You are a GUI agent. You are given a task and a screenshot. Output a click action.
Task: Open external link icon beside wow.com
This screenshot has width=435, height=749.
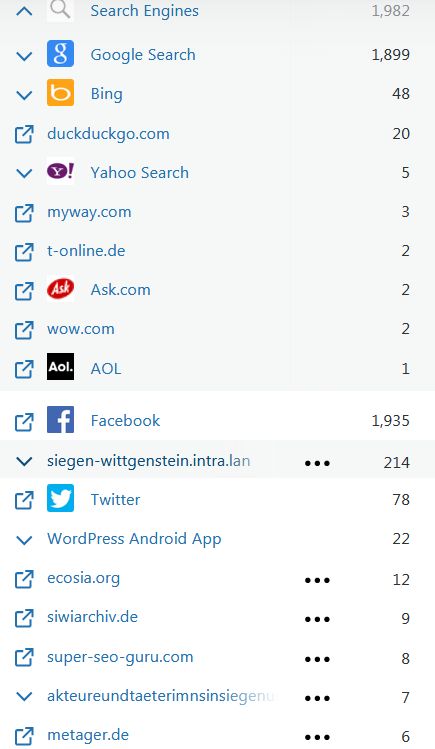(x=24, y=330)
